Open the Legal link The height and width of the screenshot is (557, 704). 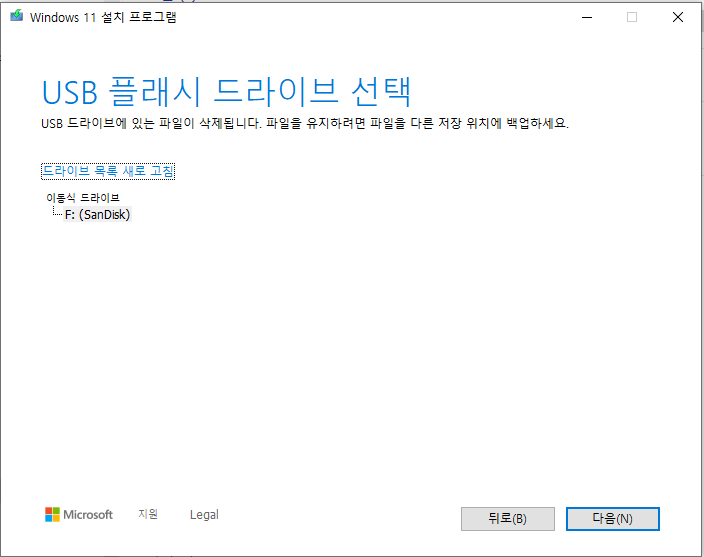point(204,514)
